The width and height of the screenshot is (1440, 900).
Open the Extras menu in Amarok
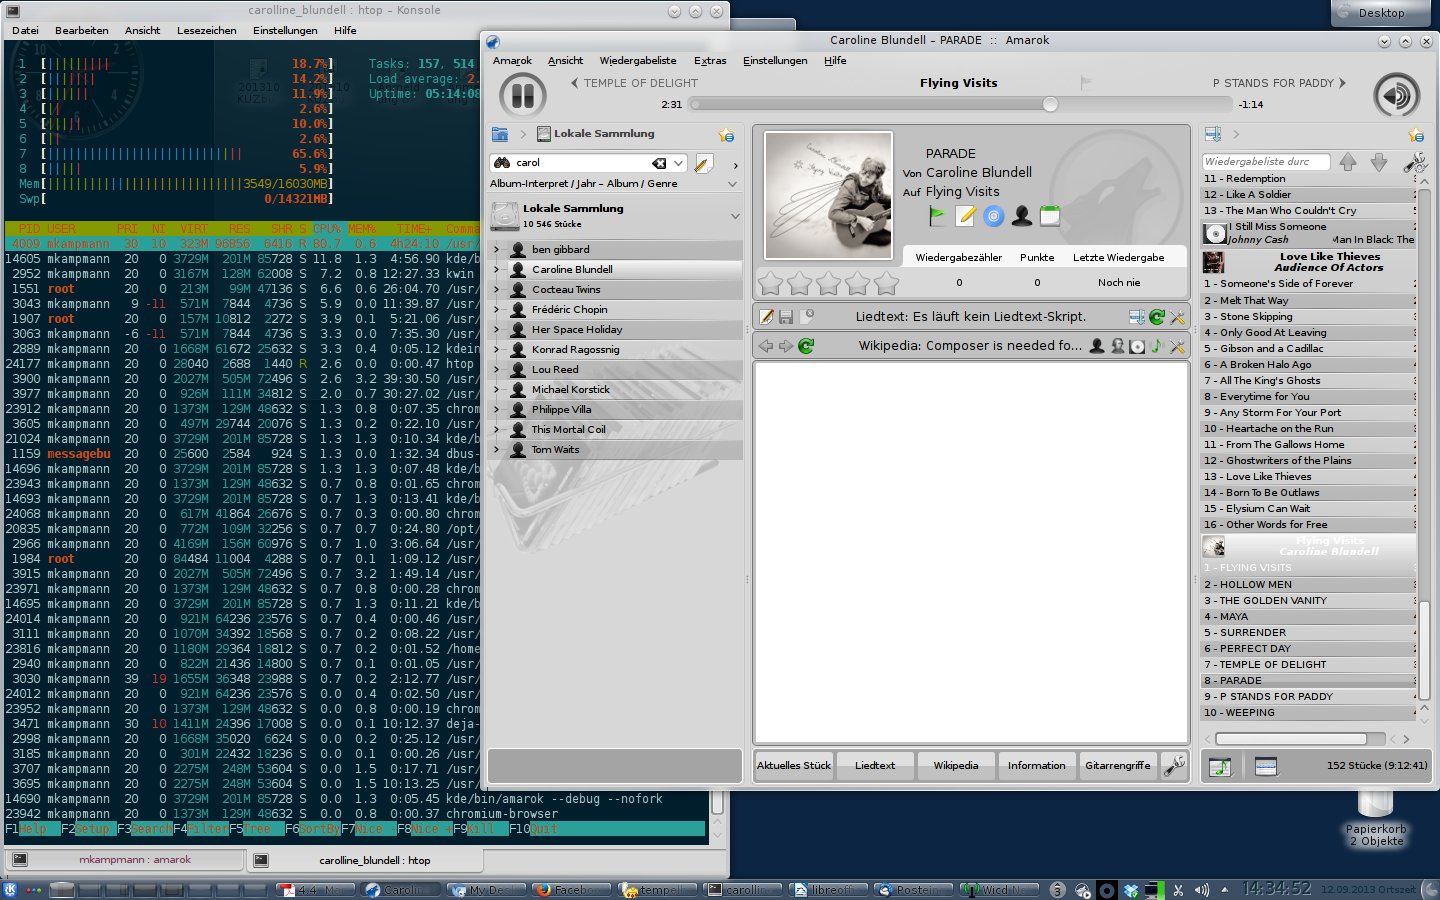[x=710, y=61]
